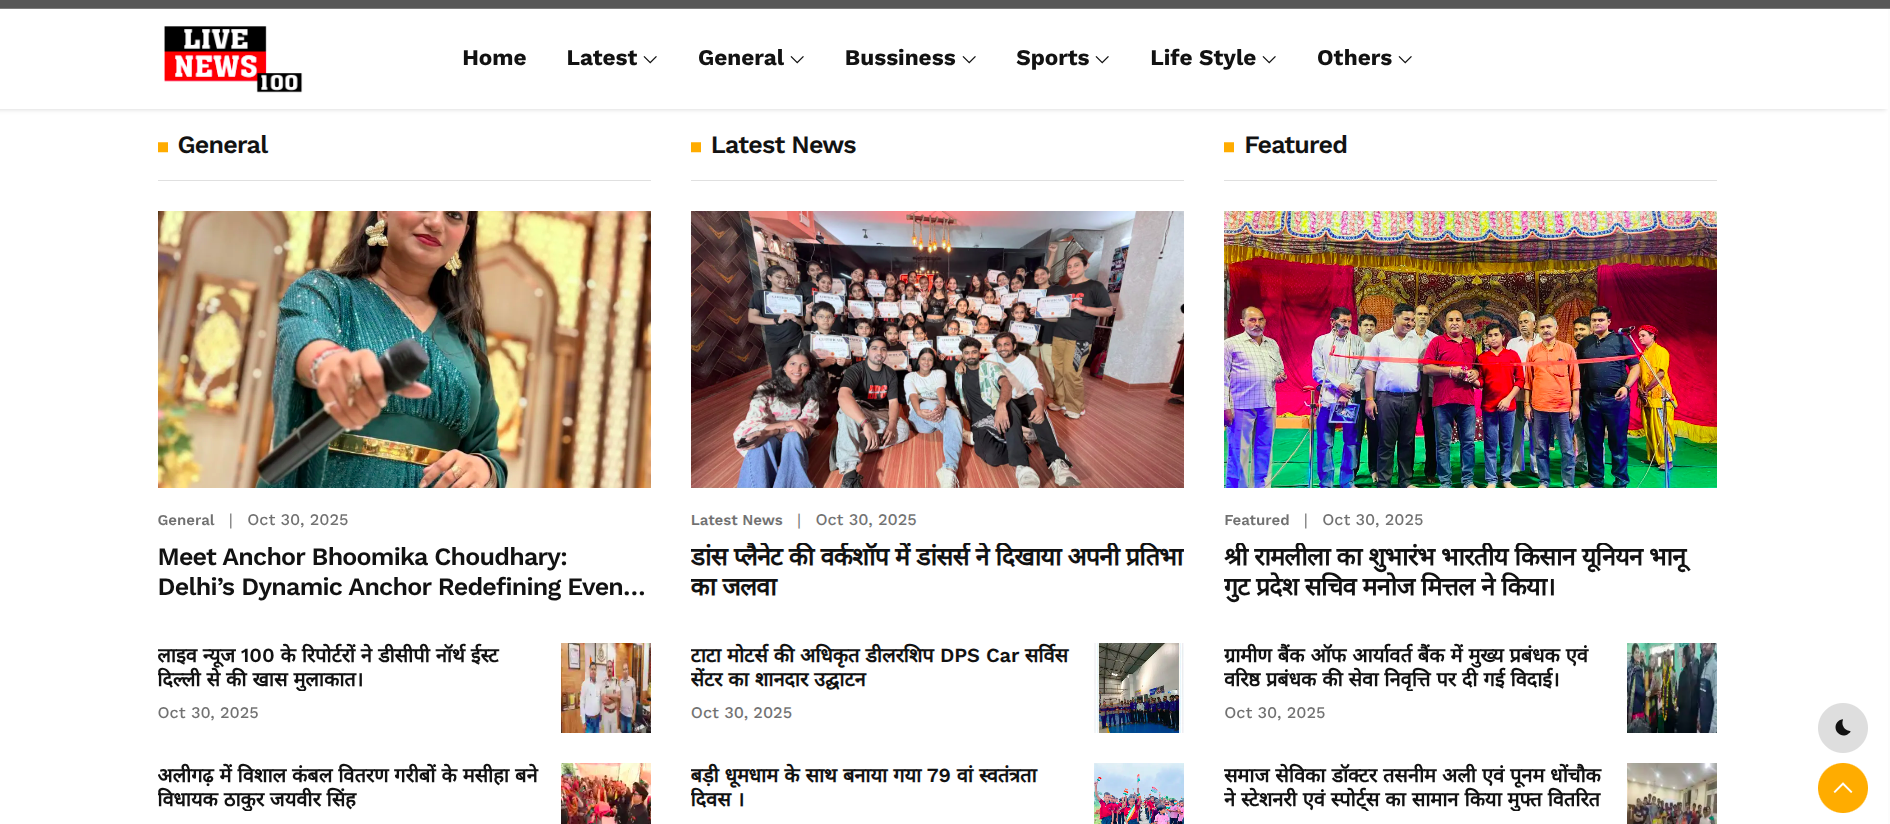Click the Latest News category label under photo

[x=736, y=520]
